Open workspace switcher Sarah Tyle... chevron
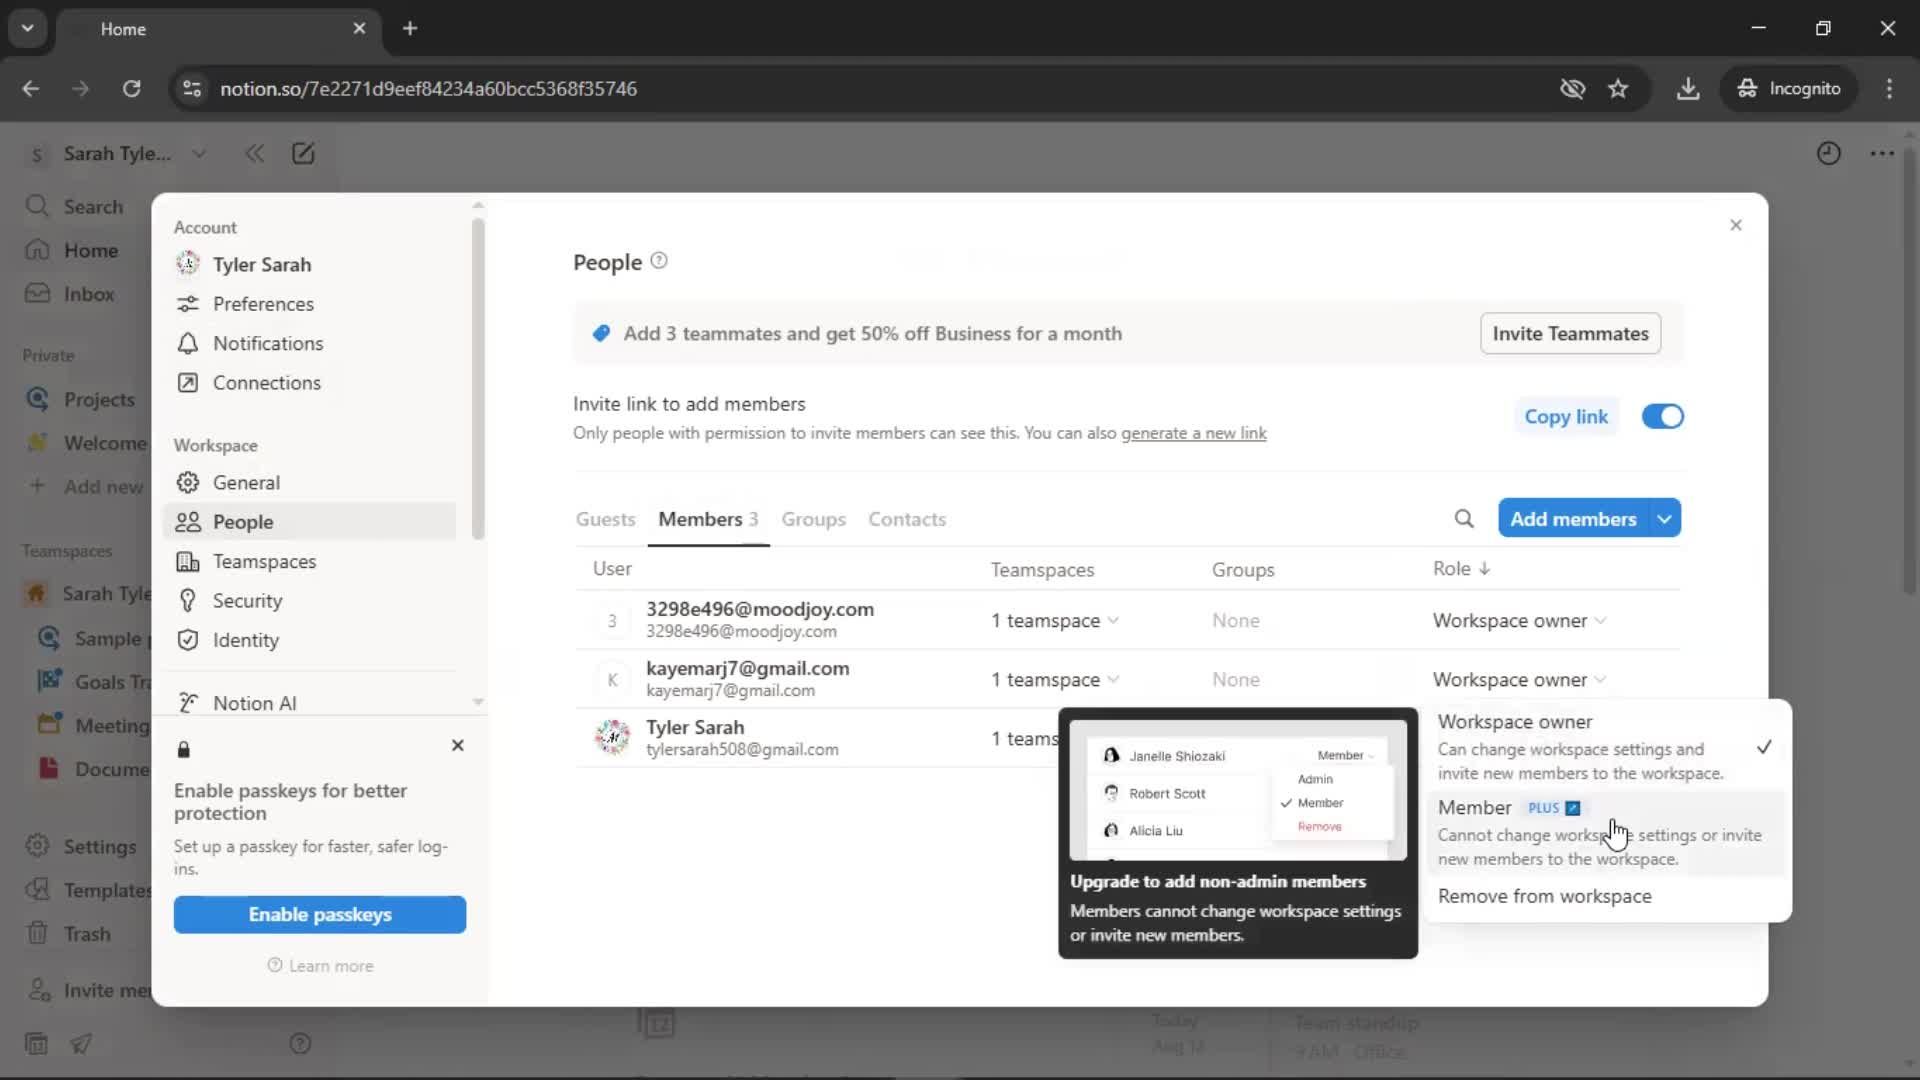 [x=199, y=154]
